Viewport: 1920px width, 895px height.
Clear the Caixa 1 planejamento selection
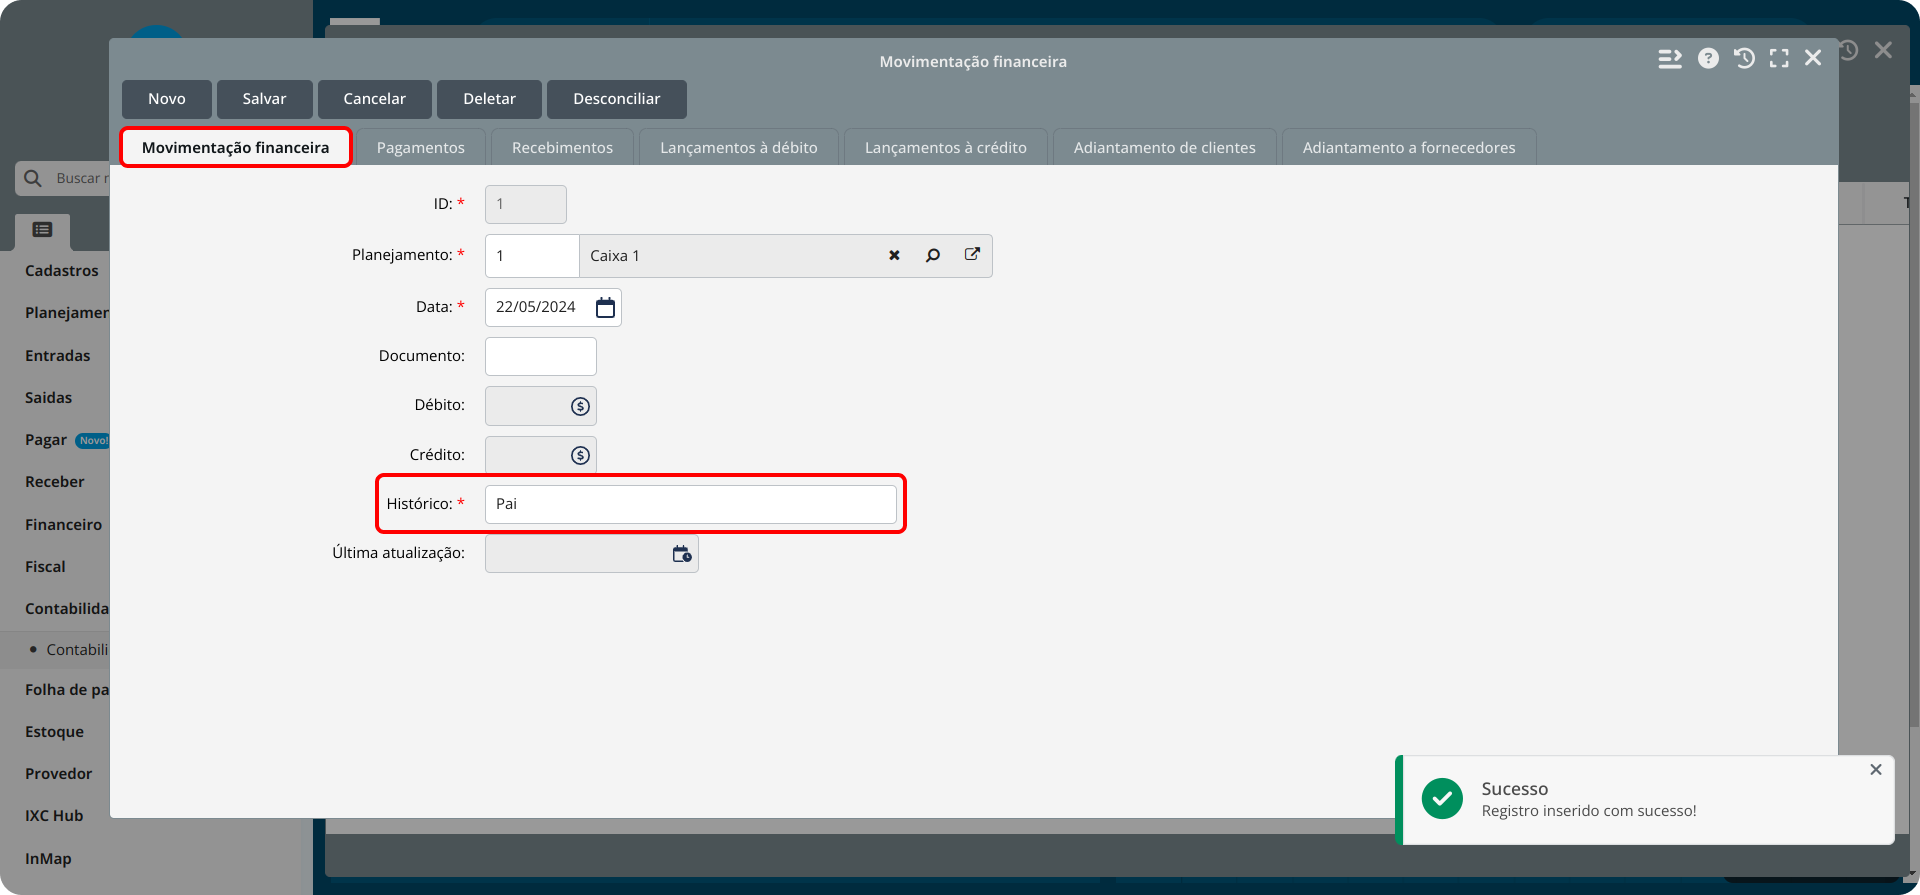point(894,256)
